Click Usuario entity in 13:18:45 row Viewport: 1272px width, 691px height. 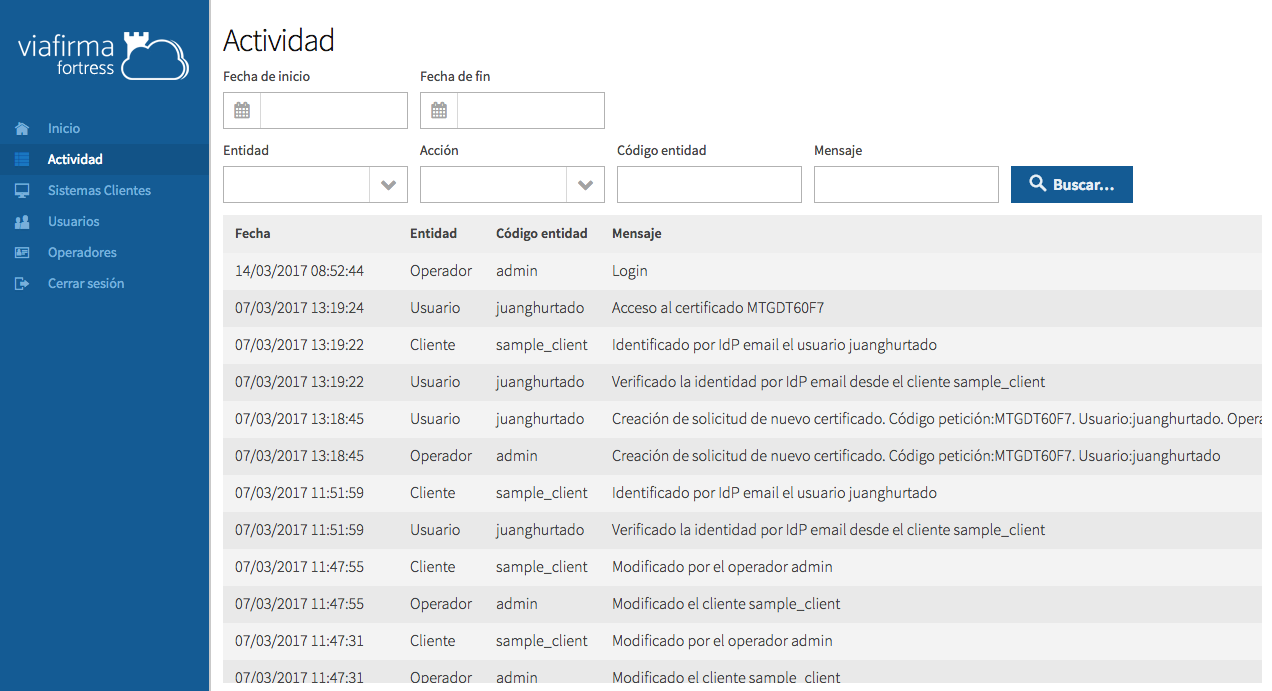[435, 419]
